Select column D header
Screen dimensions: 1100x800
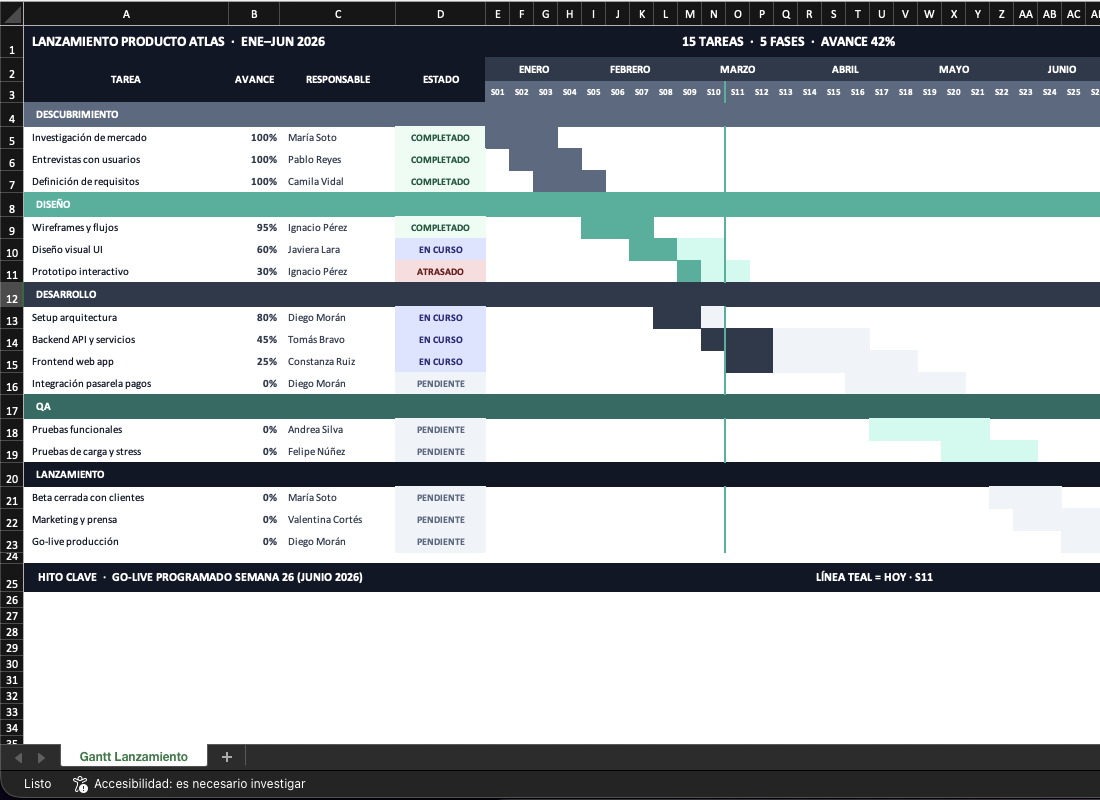[x=440, y=14]
